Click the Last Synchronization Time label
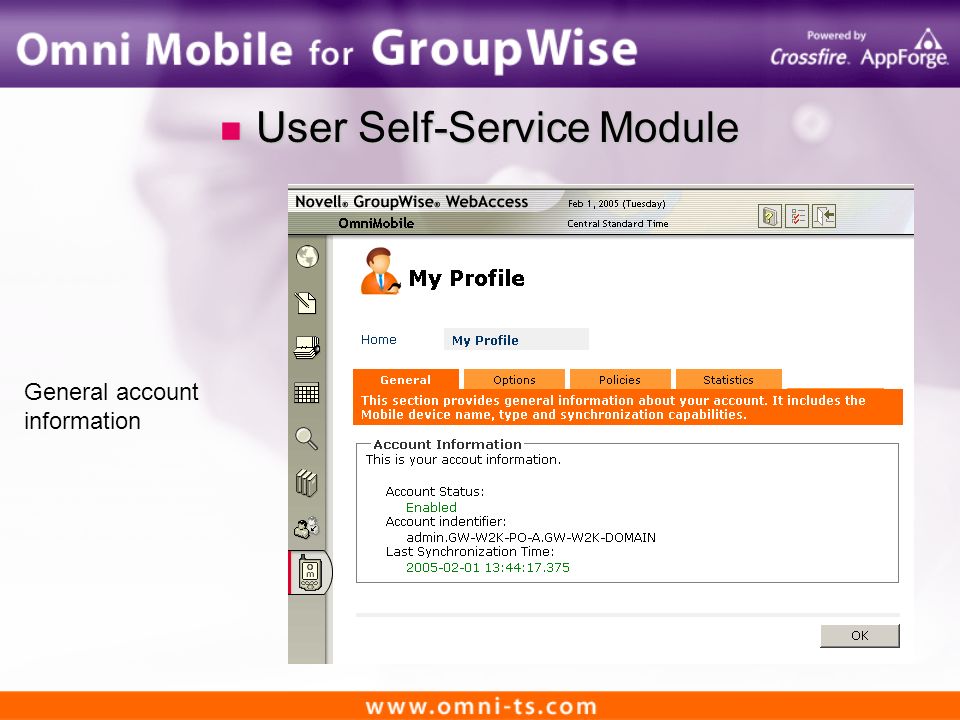This screenshot has height=720, width=960. (x=470, y=552)
